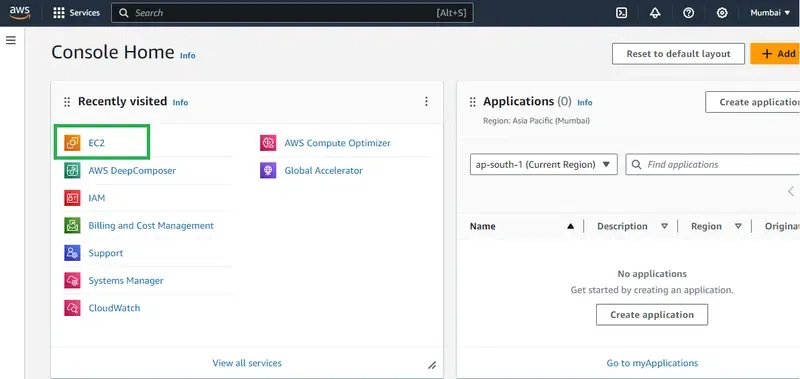
Task: Click the AWS logo
Action: [x=19, y=13]
